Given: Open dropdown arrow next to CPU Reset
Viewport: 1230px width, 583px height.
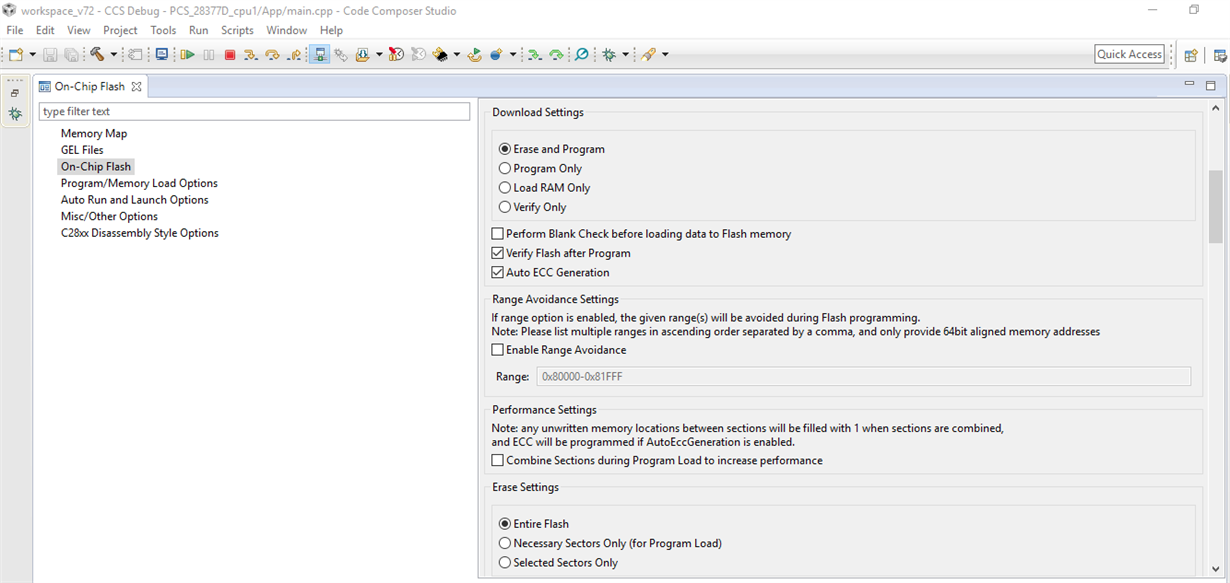Looking at the screenshot, I should click(457, 55).
